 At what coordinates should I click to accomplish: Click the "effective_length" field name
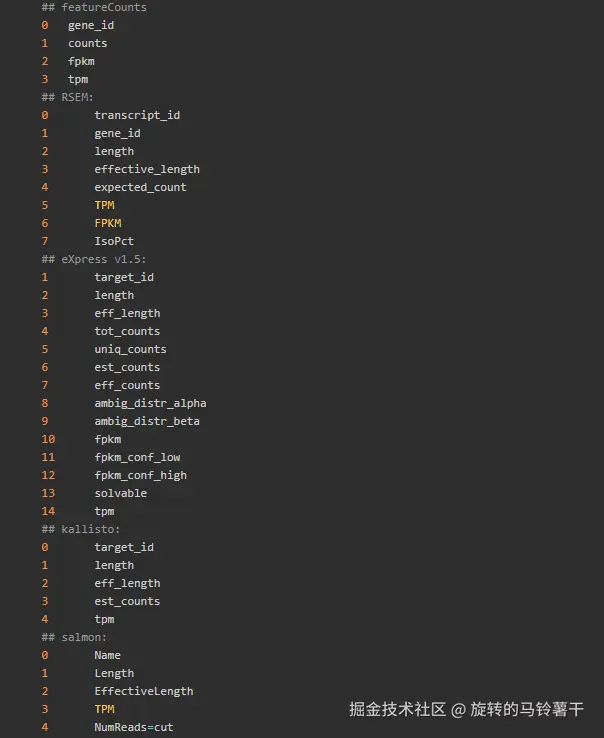[147, 169]
